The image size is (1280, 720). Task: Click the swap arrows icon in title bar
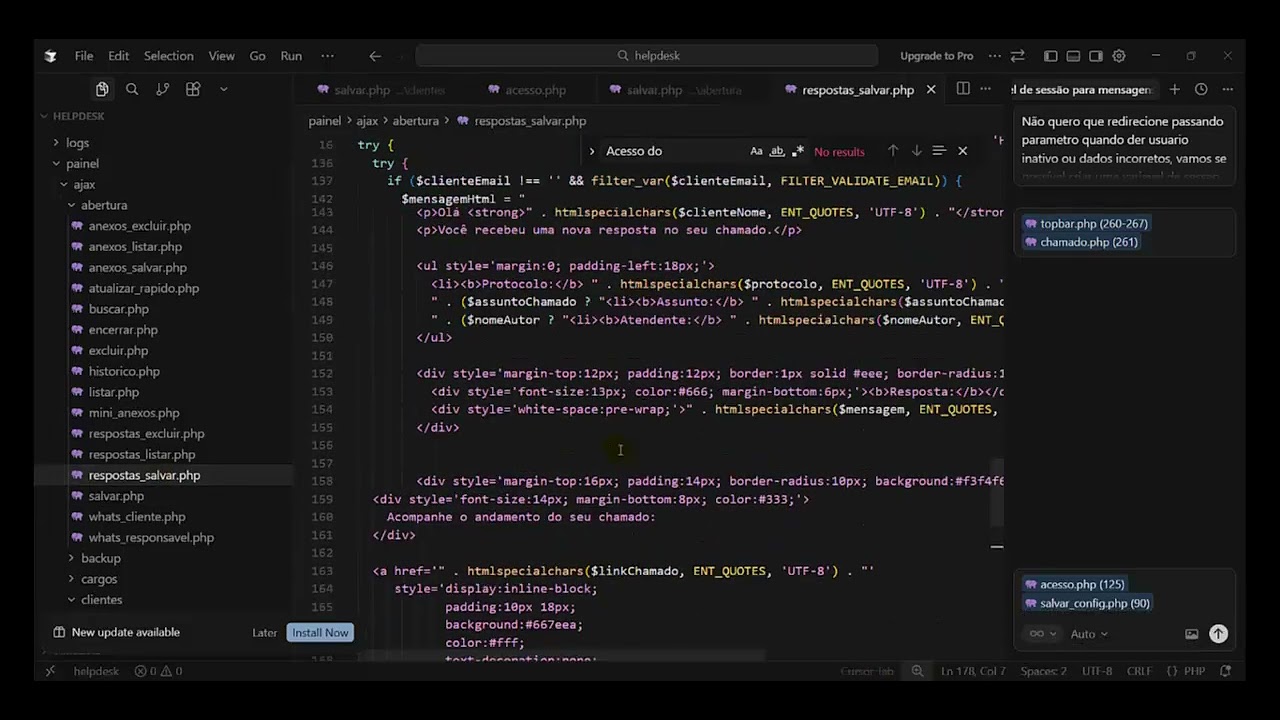pyautogui.click(x=1017, y=56)
